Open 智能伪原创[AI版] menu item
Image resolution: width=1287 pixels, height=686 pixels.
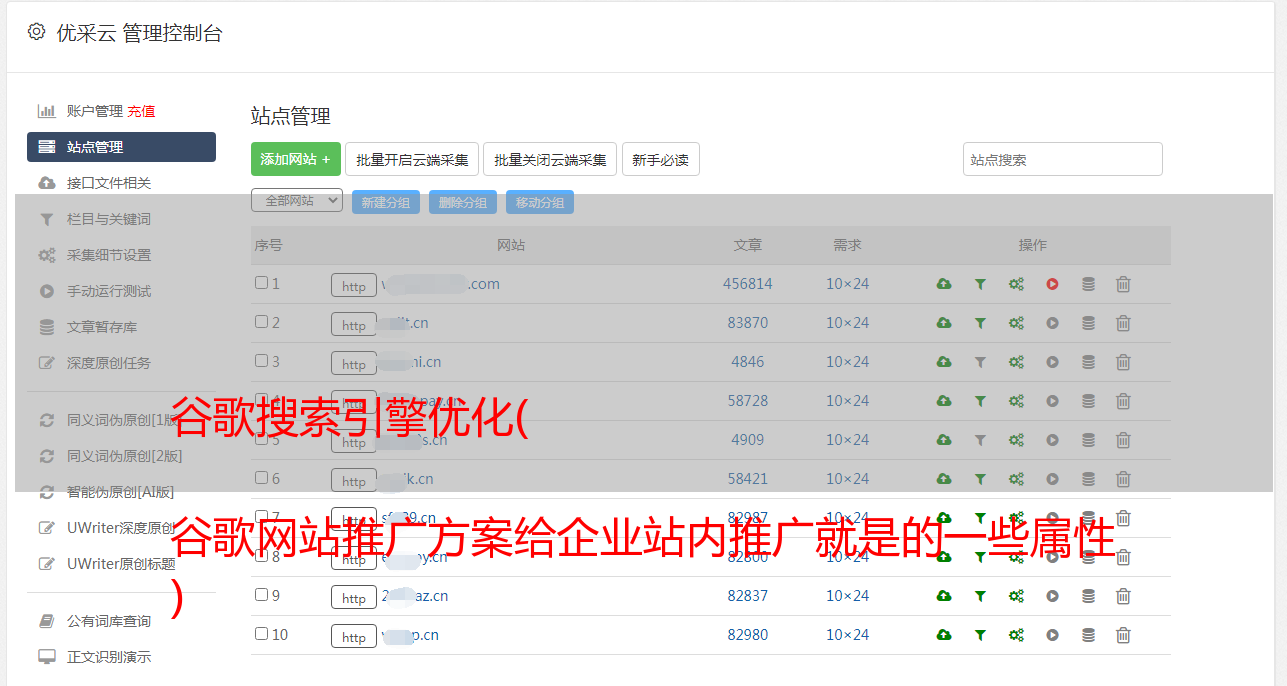point(121,492)
